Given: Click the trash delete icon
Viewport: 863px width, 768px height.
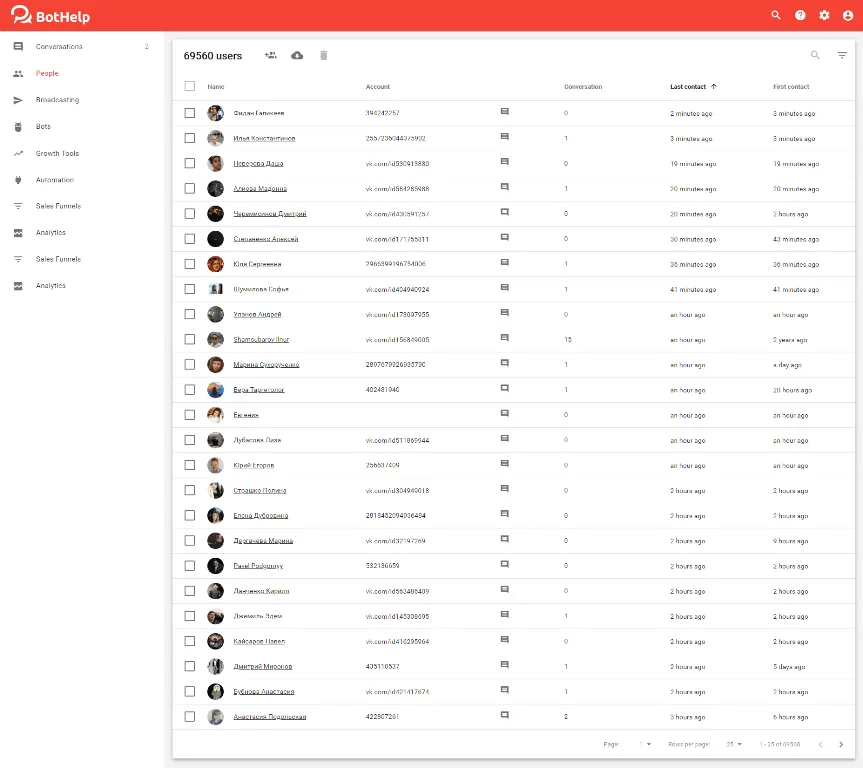Looking at the screenshot, I should click(324, 55).
